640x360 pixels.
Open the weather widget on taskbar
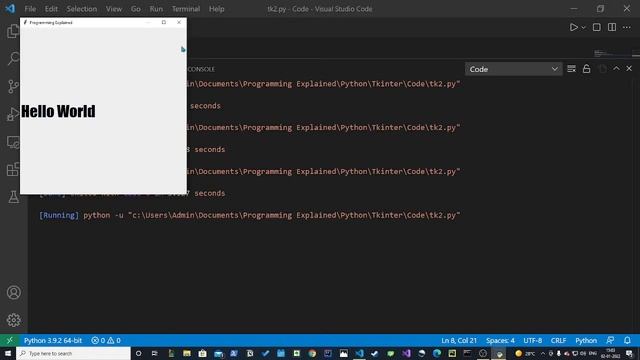pyautogui.click(x=525, y=353)
